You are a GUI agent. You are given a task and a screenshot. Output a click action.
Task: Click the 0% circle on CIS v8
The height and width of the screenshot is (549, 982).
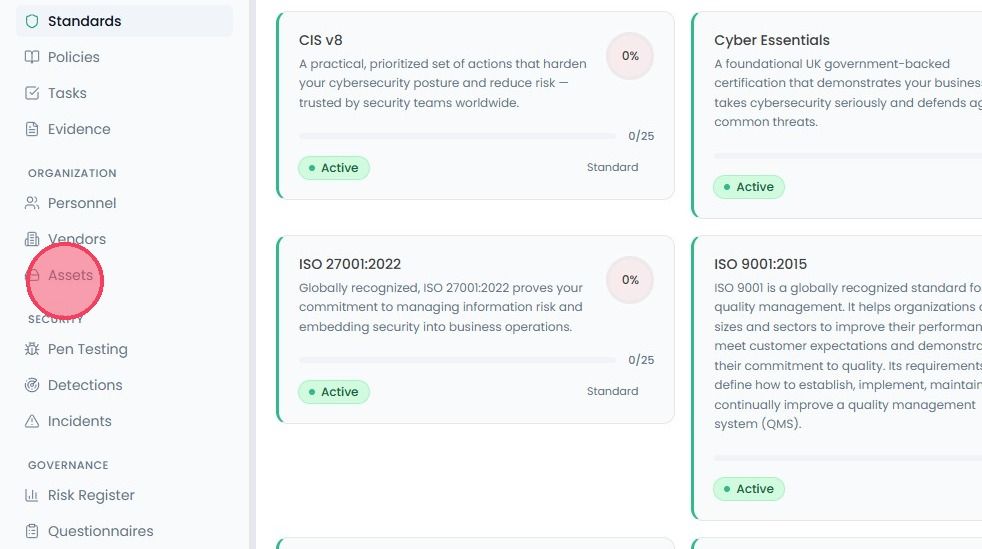(630, 56)
